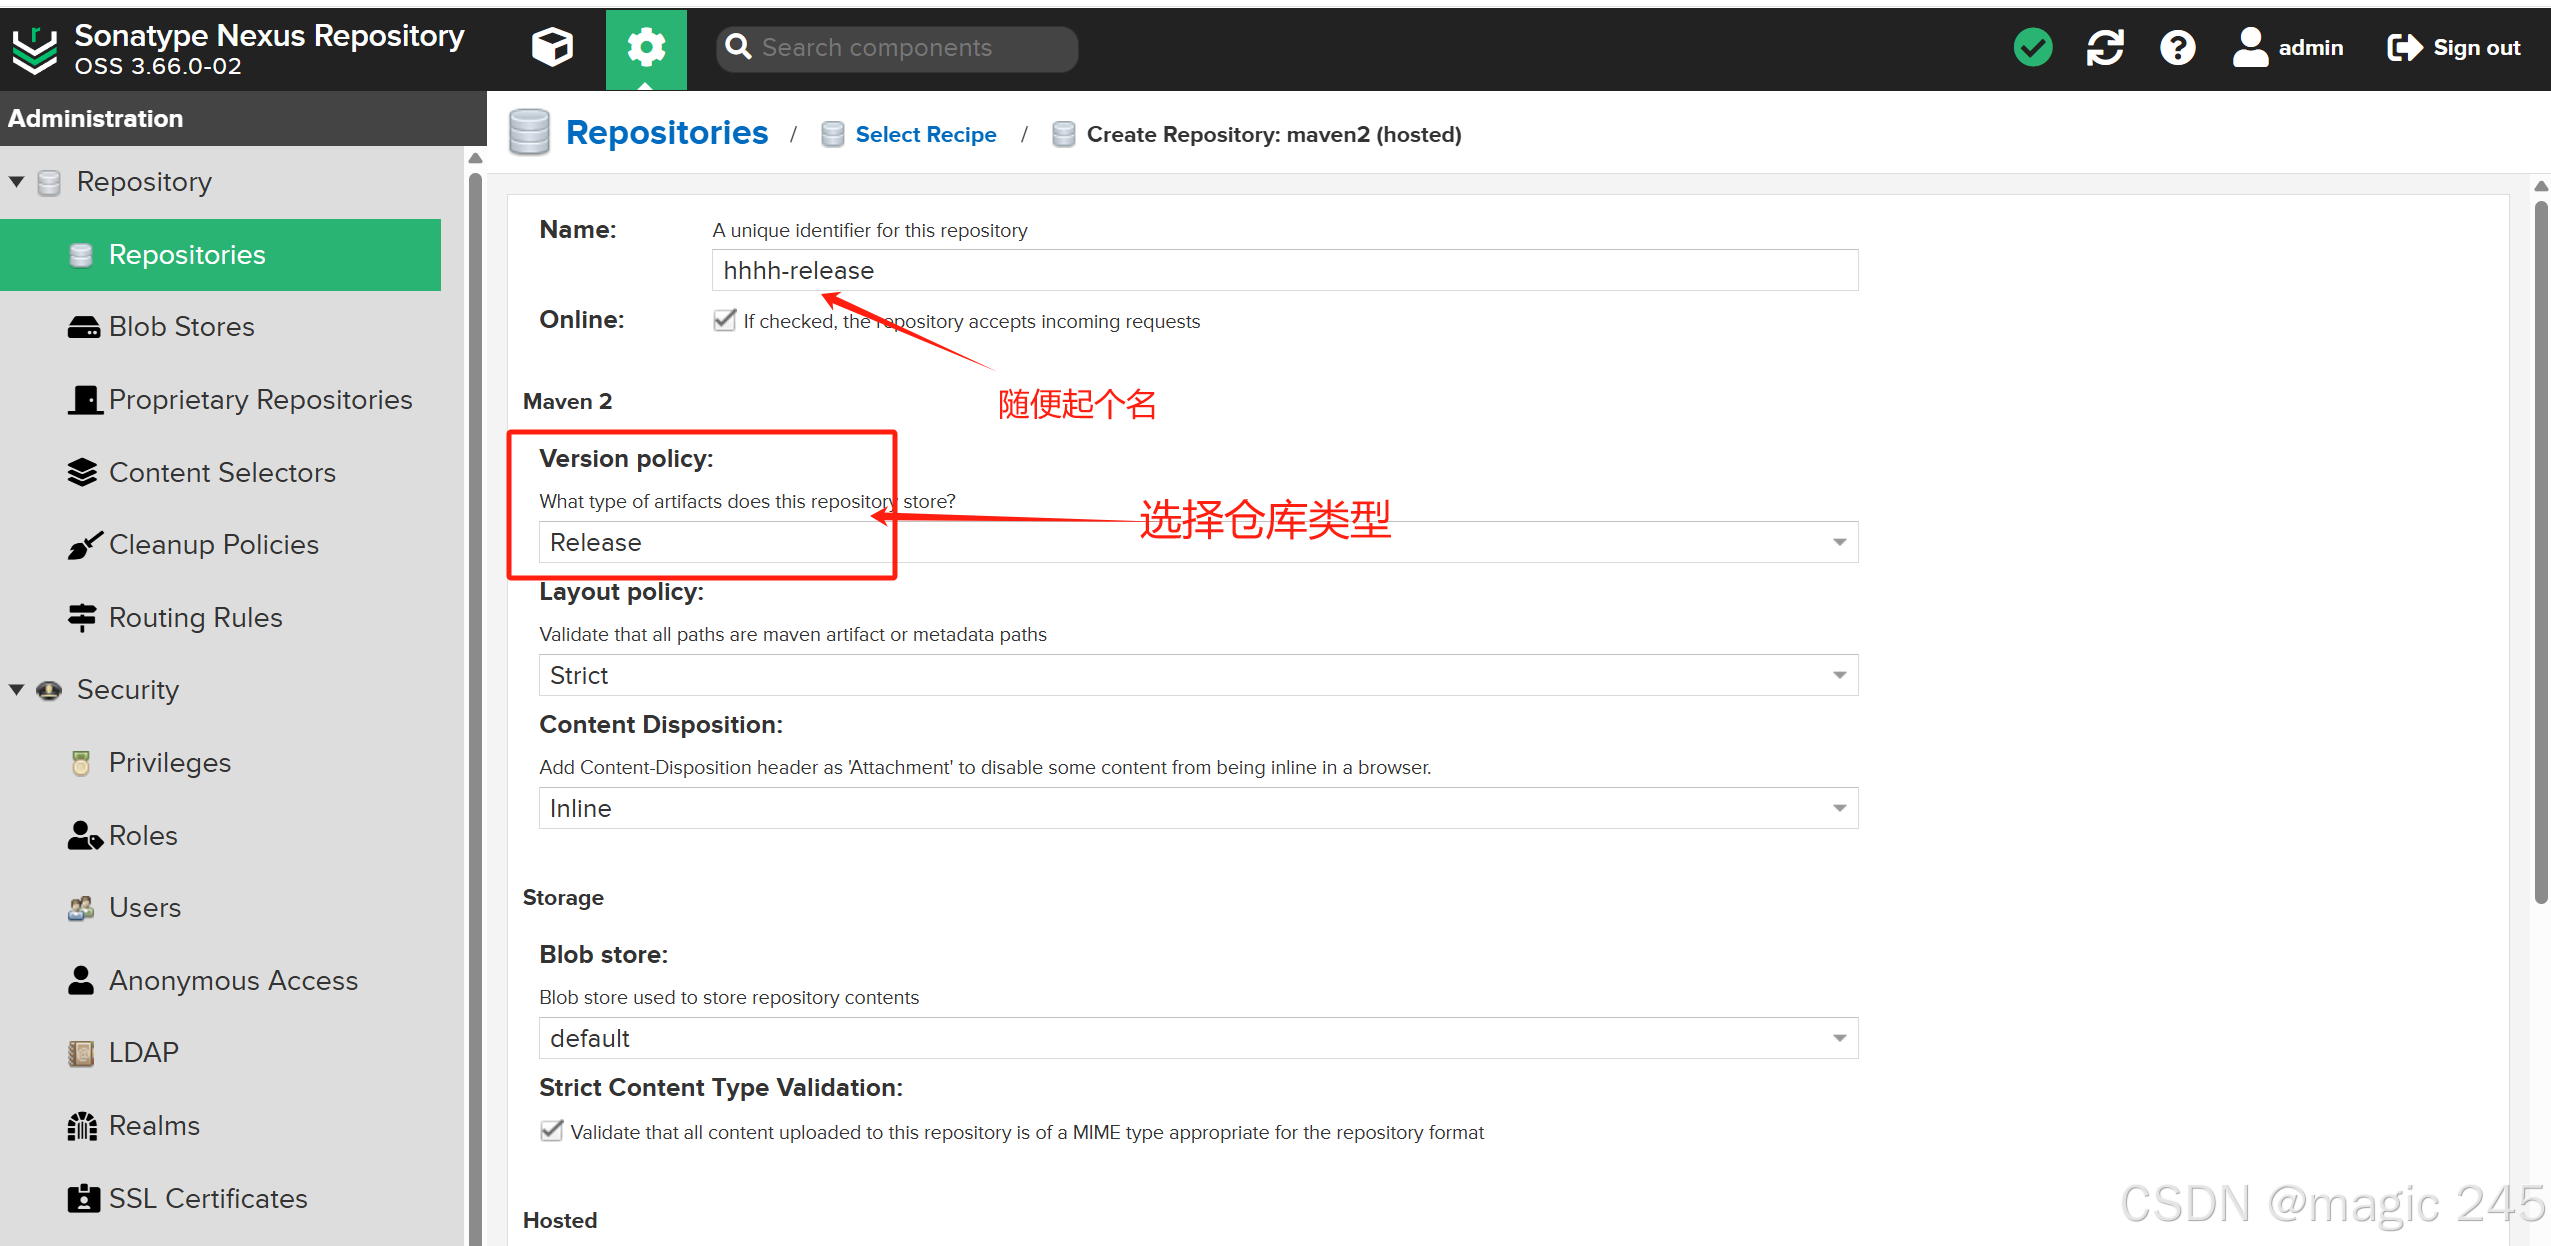2551x1246 pixels.
Task: Open the Version policy Release dropdown
Action: click(1838, 542)
